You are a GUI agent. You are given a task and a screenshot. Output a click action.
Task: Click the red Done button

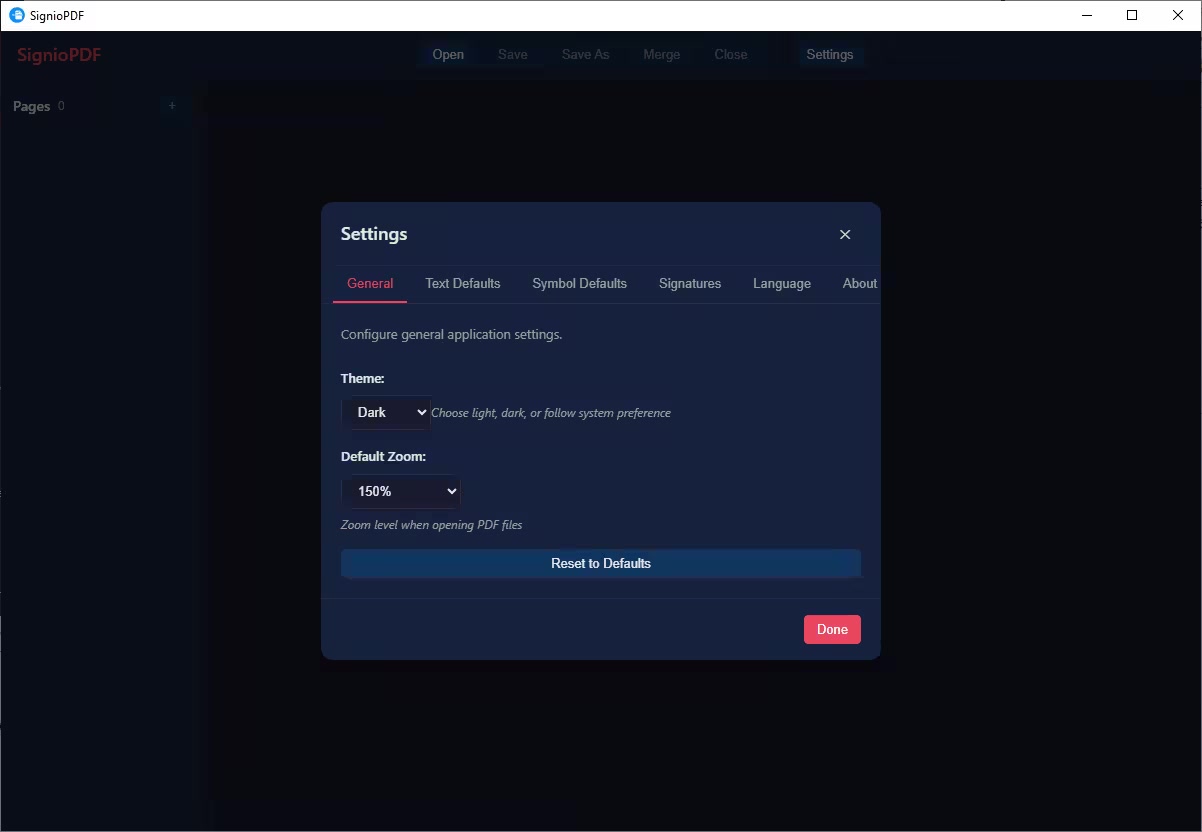click(x=832, y=629)
